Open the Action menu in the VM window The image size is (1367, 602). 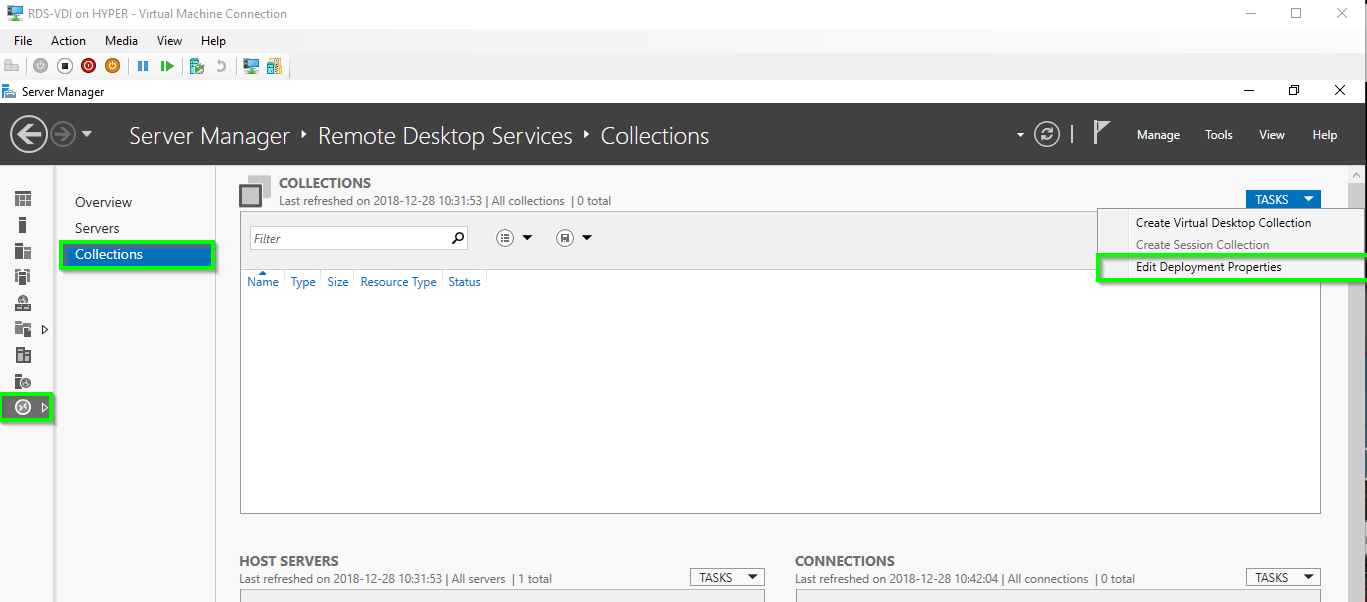(x=68, y=41)
